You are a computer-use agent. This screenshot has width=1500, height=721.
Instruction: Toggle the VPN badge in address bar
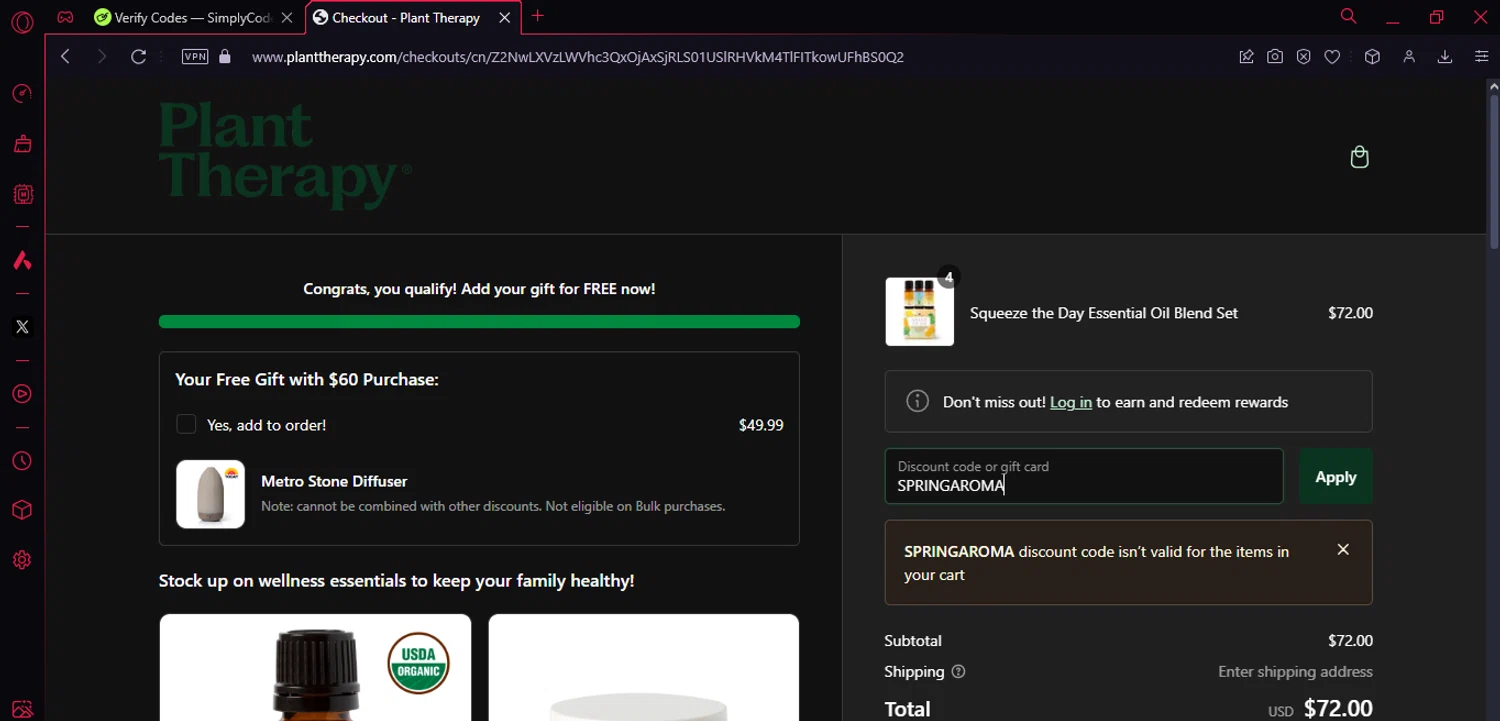(195, 57)
